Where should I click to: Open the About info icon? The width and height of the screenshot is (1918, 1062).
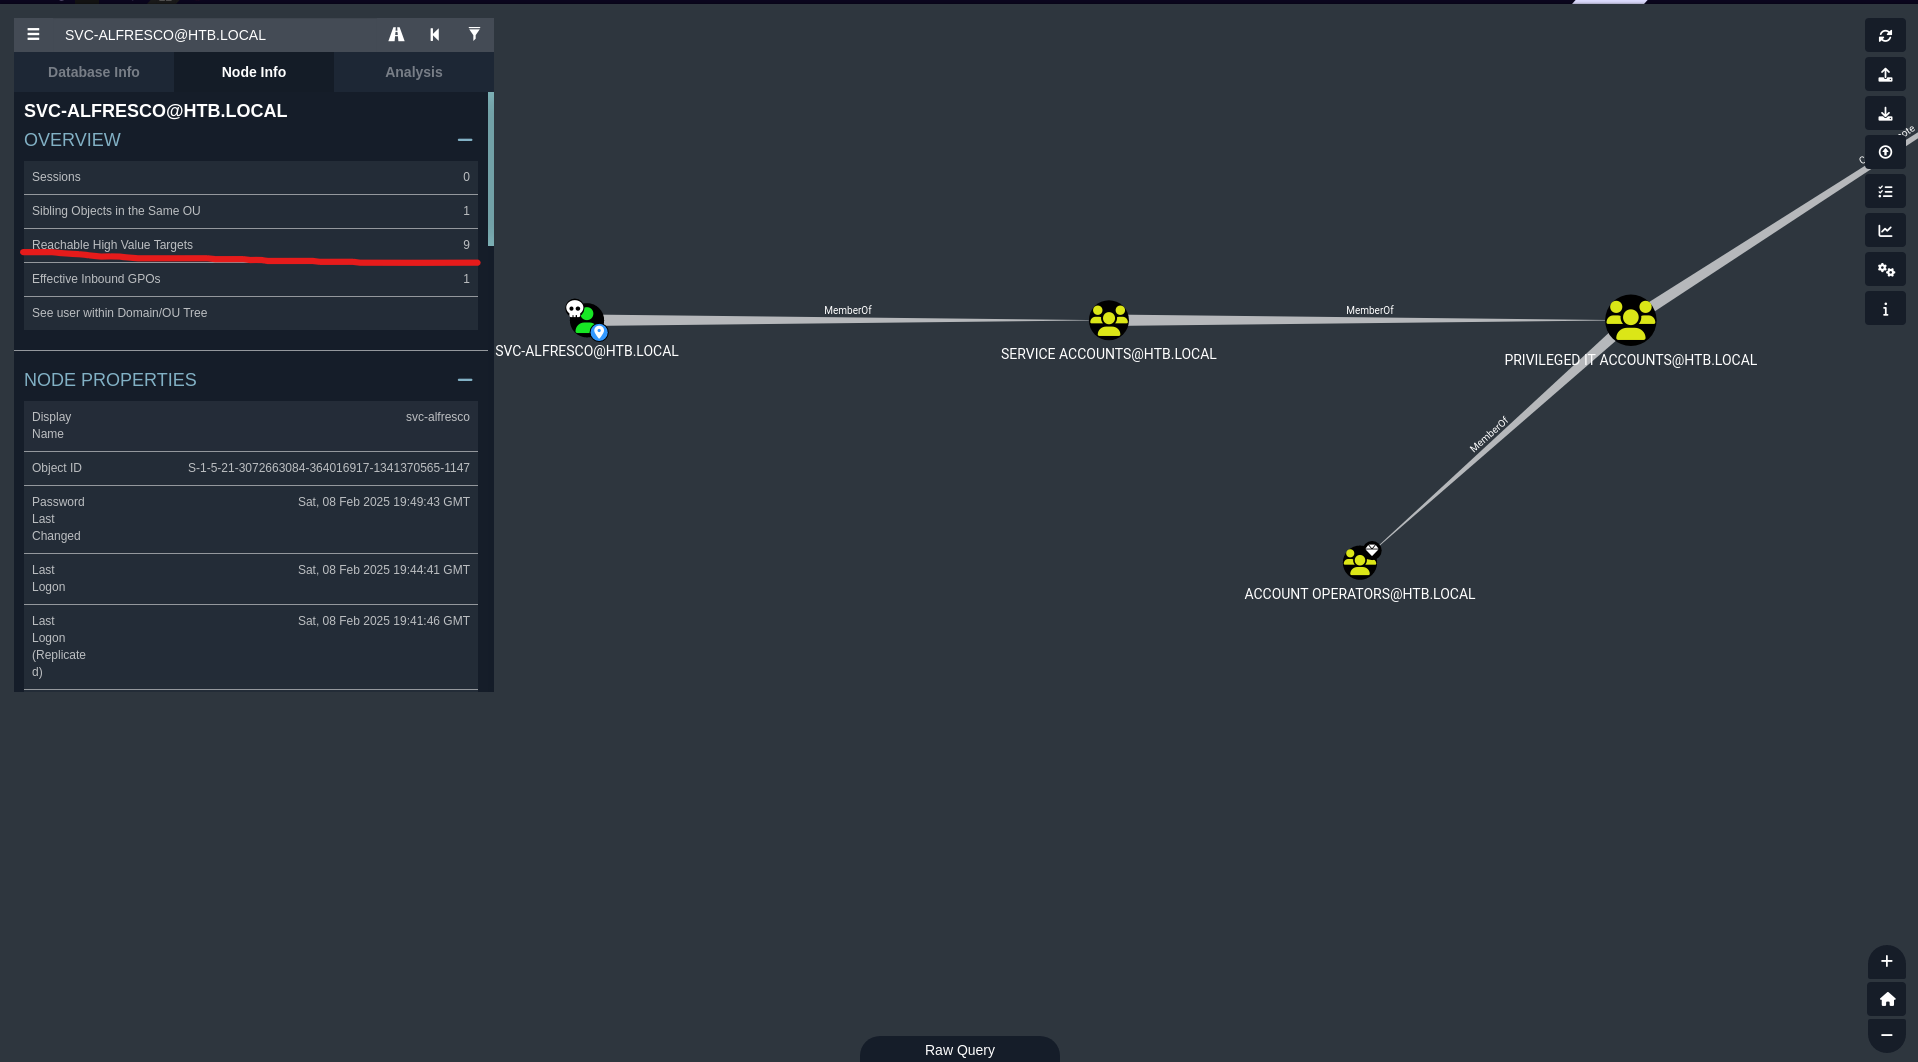[1884, 309]
